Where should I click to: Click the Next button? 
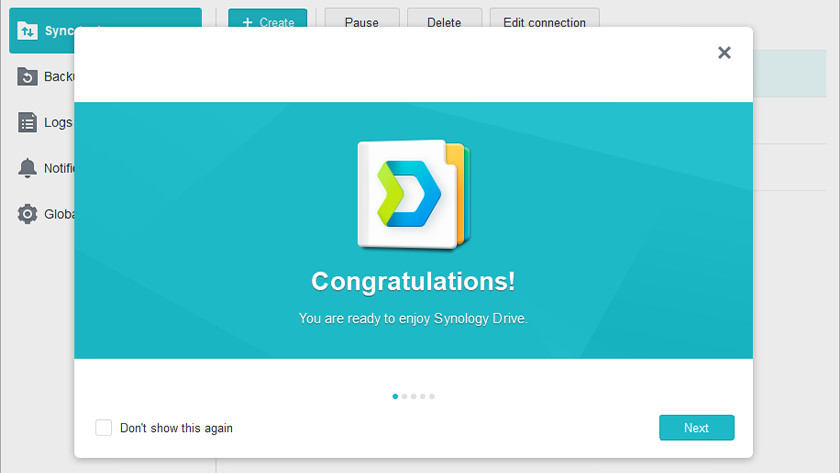pos(696,428)
